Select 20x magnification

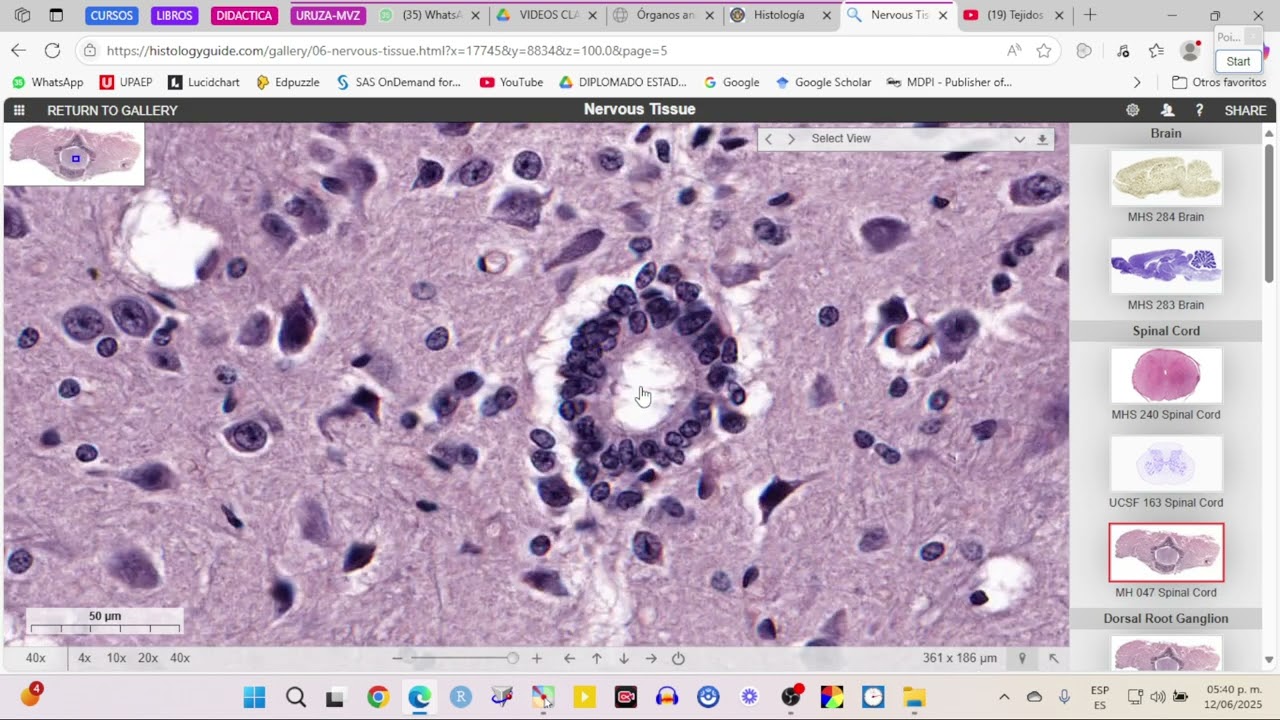point(148,658)
